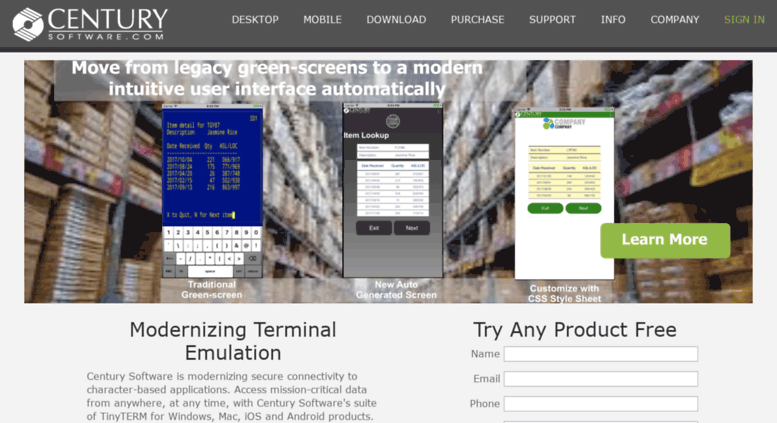Click the Century Software logo
The width and height of the screenshot is (777, 423).
(x=90, y=23)
